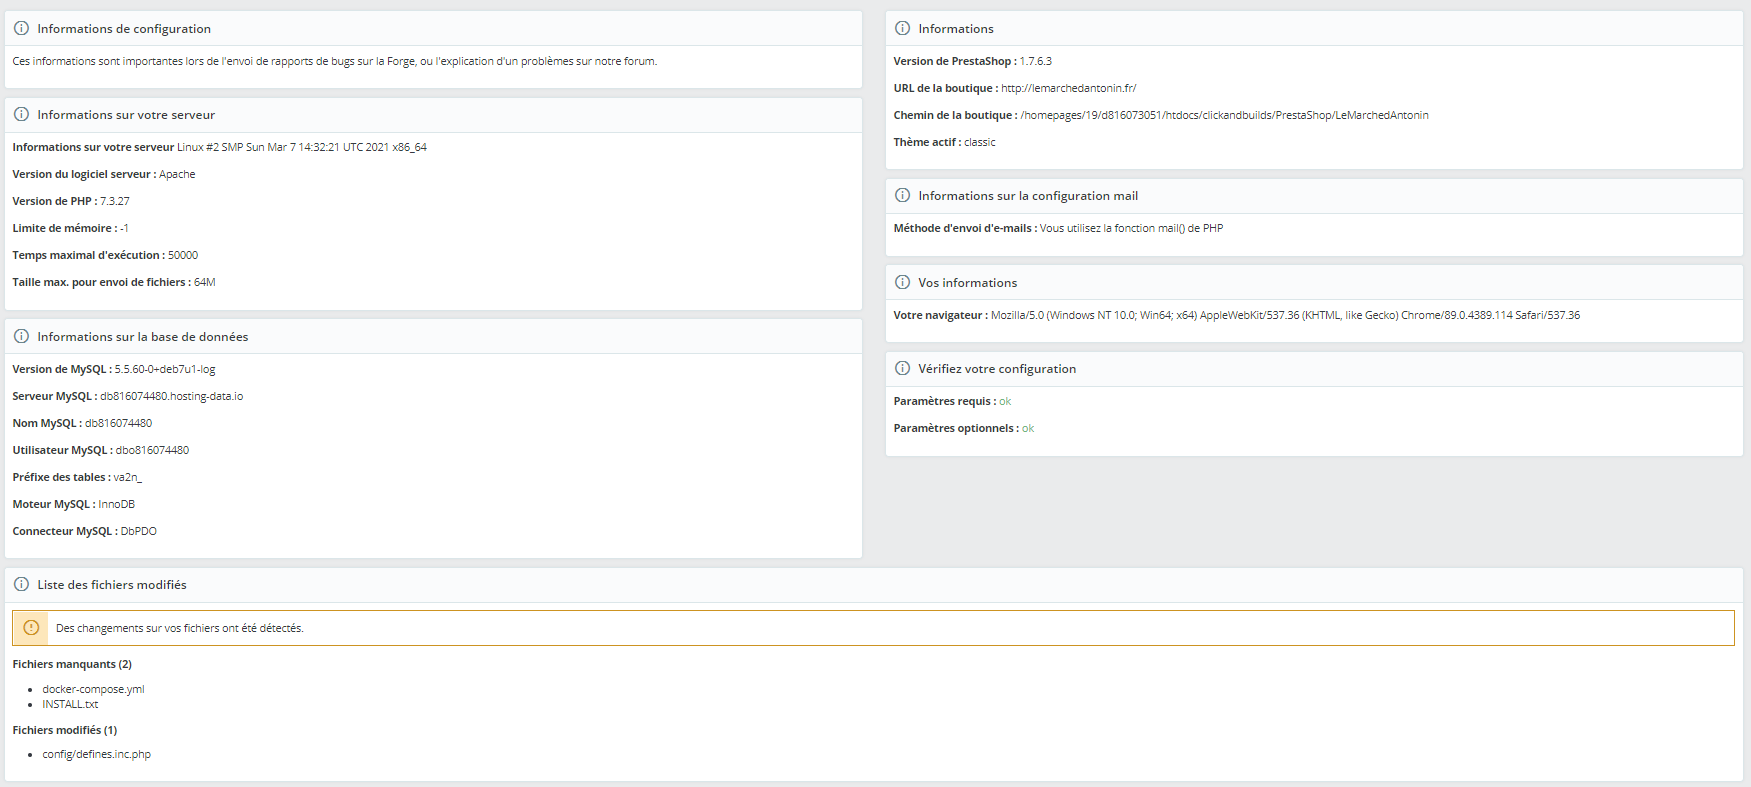This screenshot has width=1751, height=787.
Task: Click the Paramètres requis ok status
Action: (1005, 401)
